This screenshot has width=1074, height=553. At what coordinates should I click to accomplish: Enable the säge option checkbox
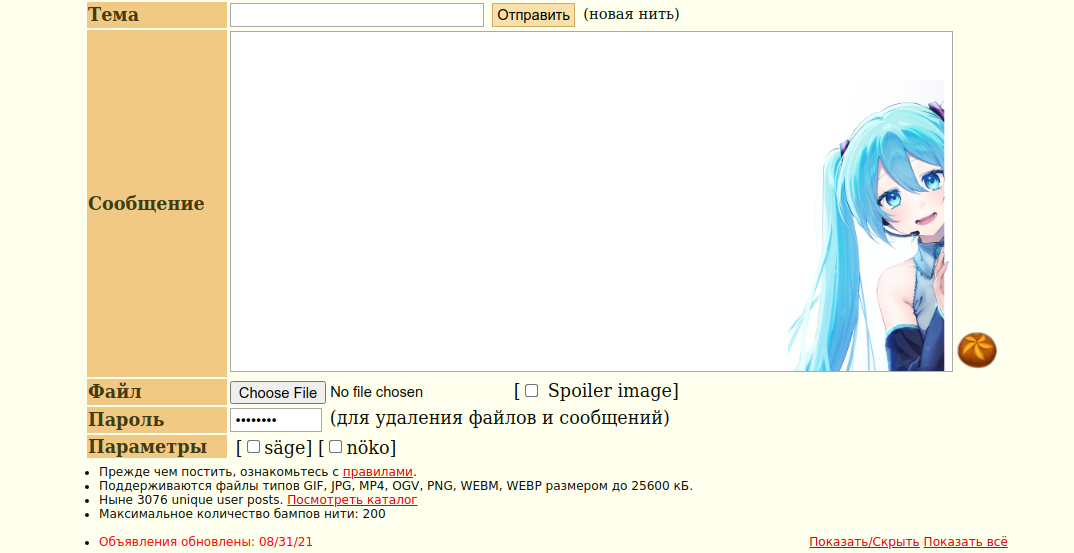pos(253,447)
